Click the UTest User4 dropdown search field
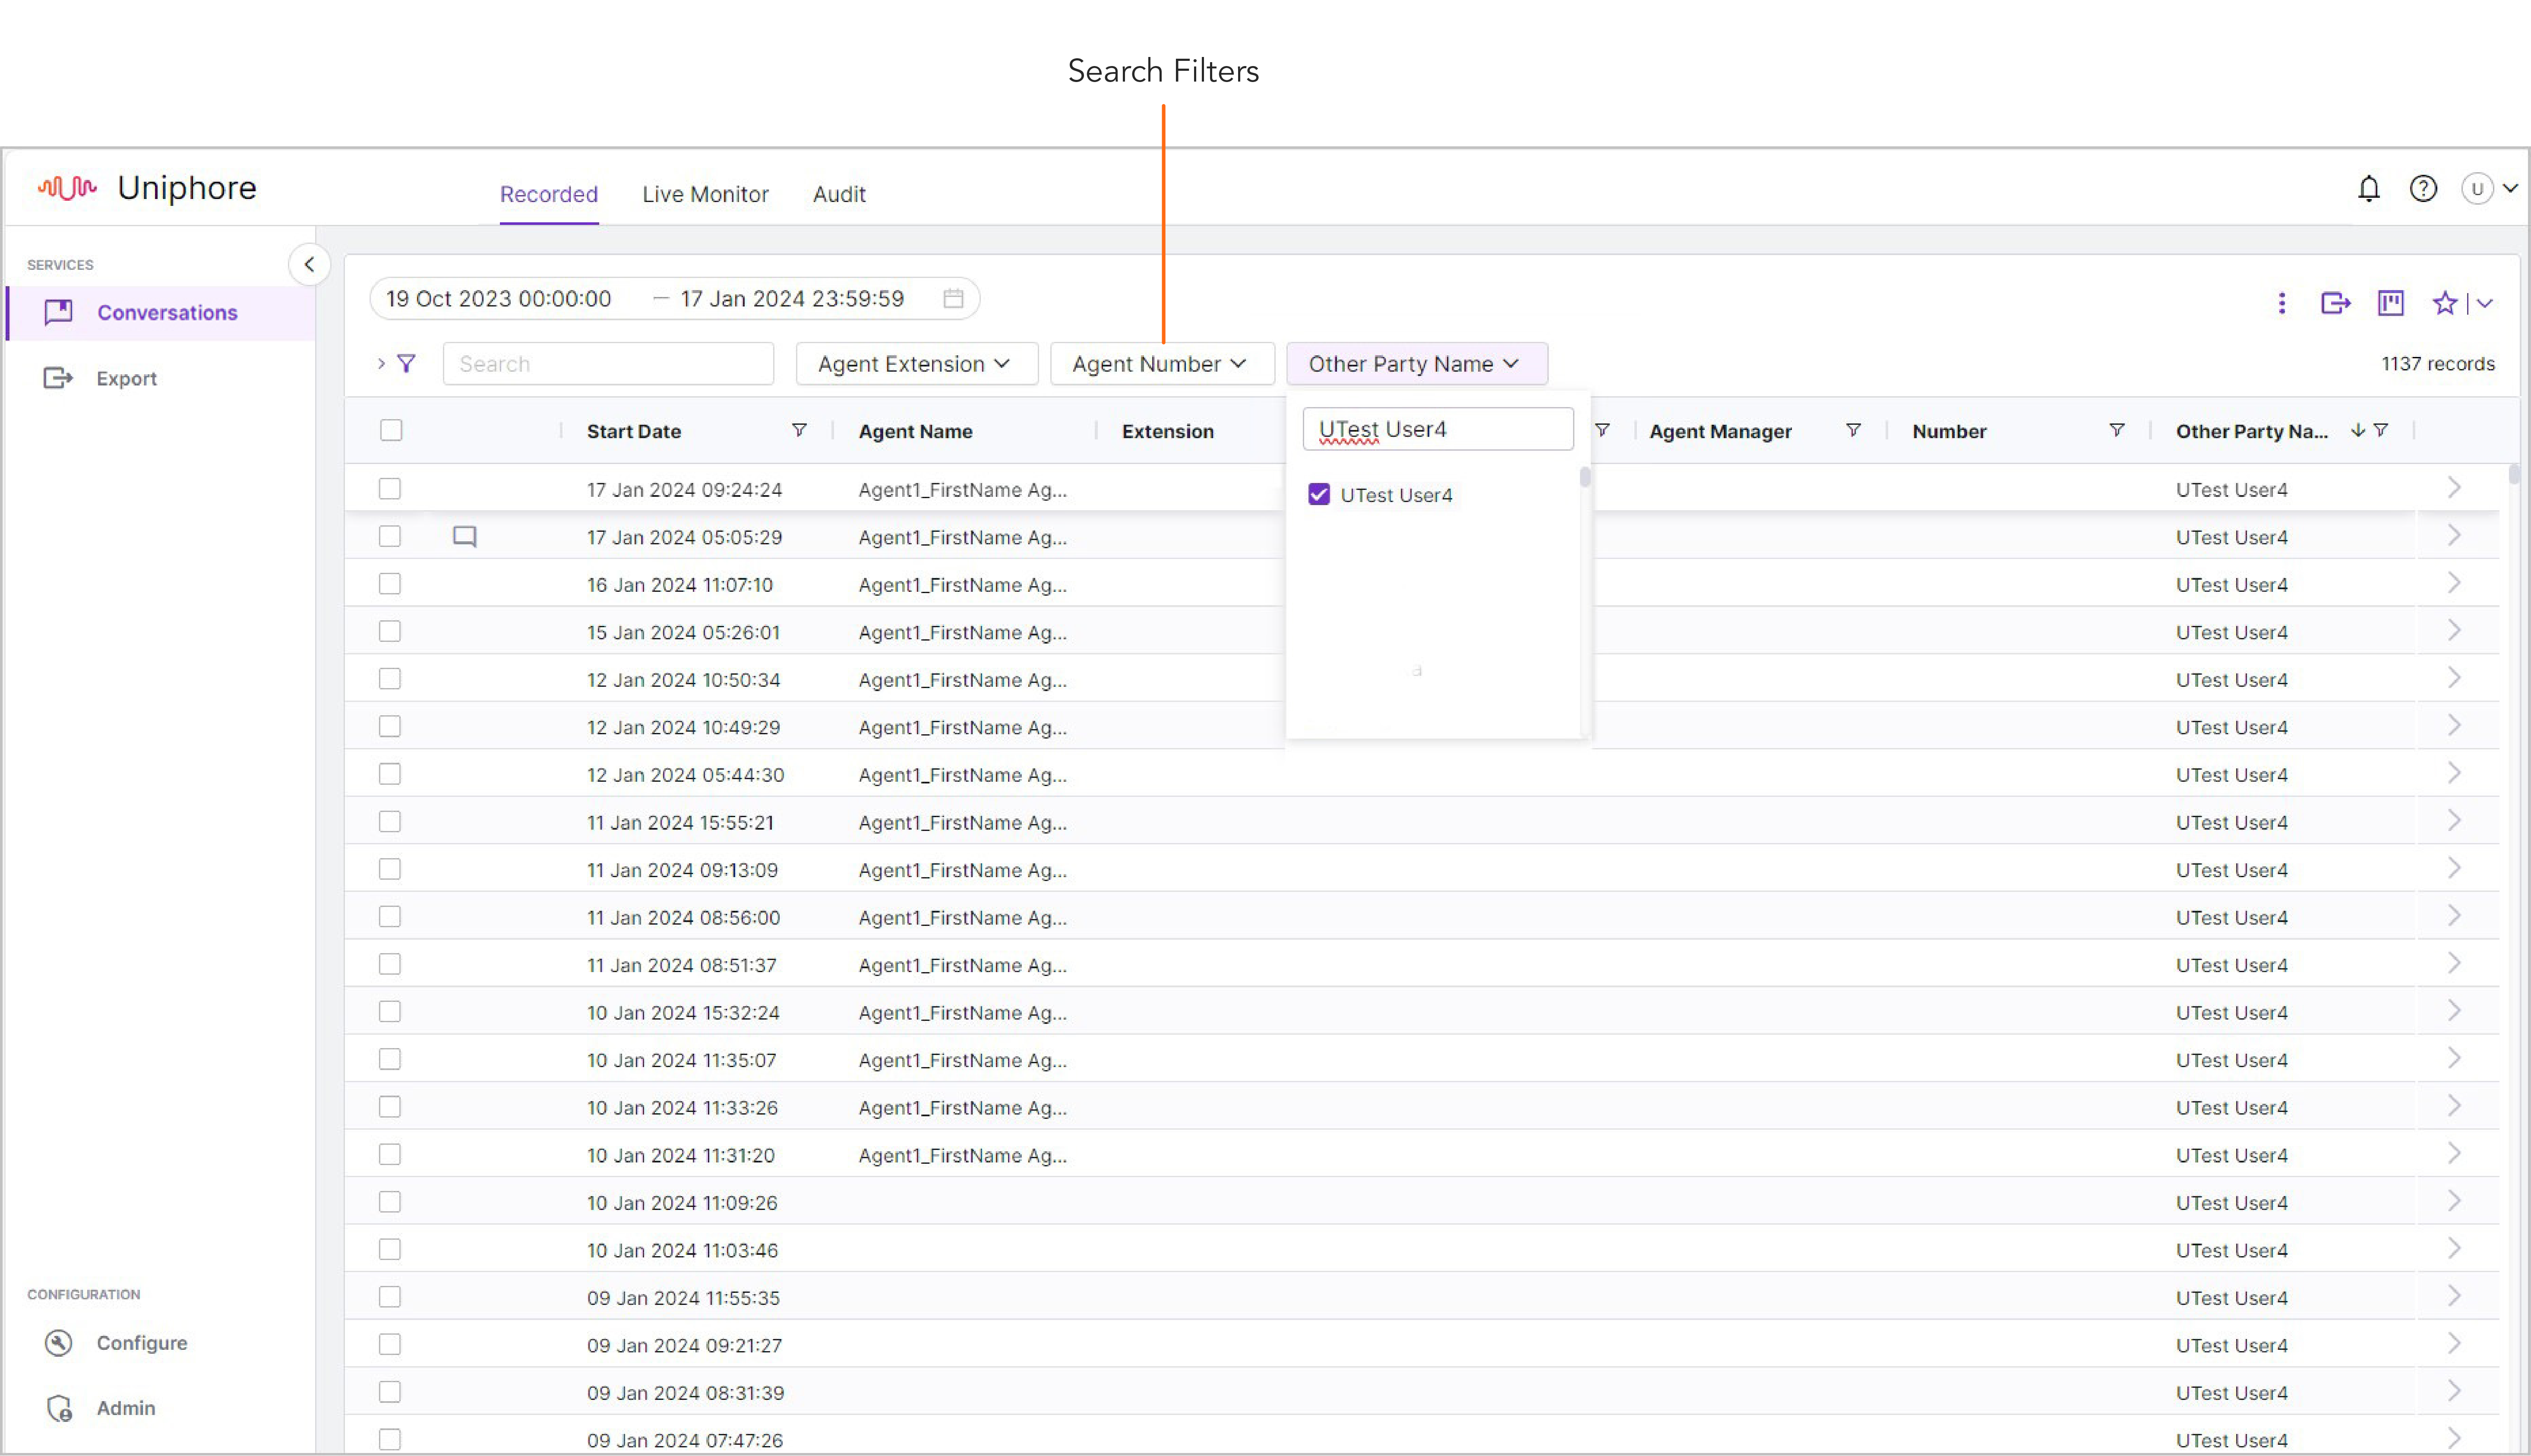The height and width of the screenshot is (1456, 2531). 1438,429
